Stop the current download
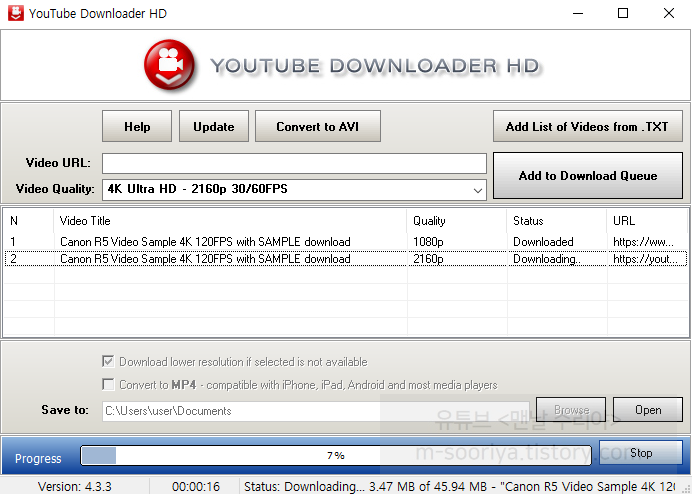Screen dimensions: 692x494 [x=641, y=453]
